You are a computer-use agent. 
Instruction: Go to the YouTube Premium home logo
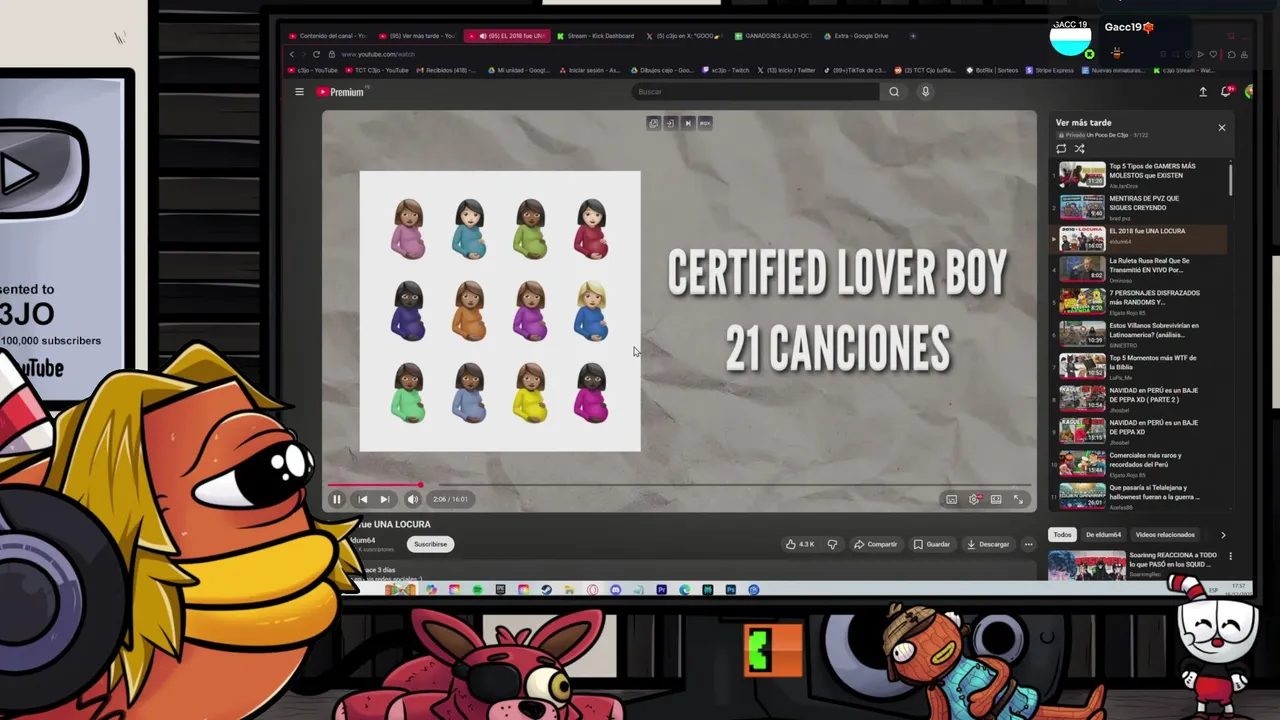(x=341, y=92)
